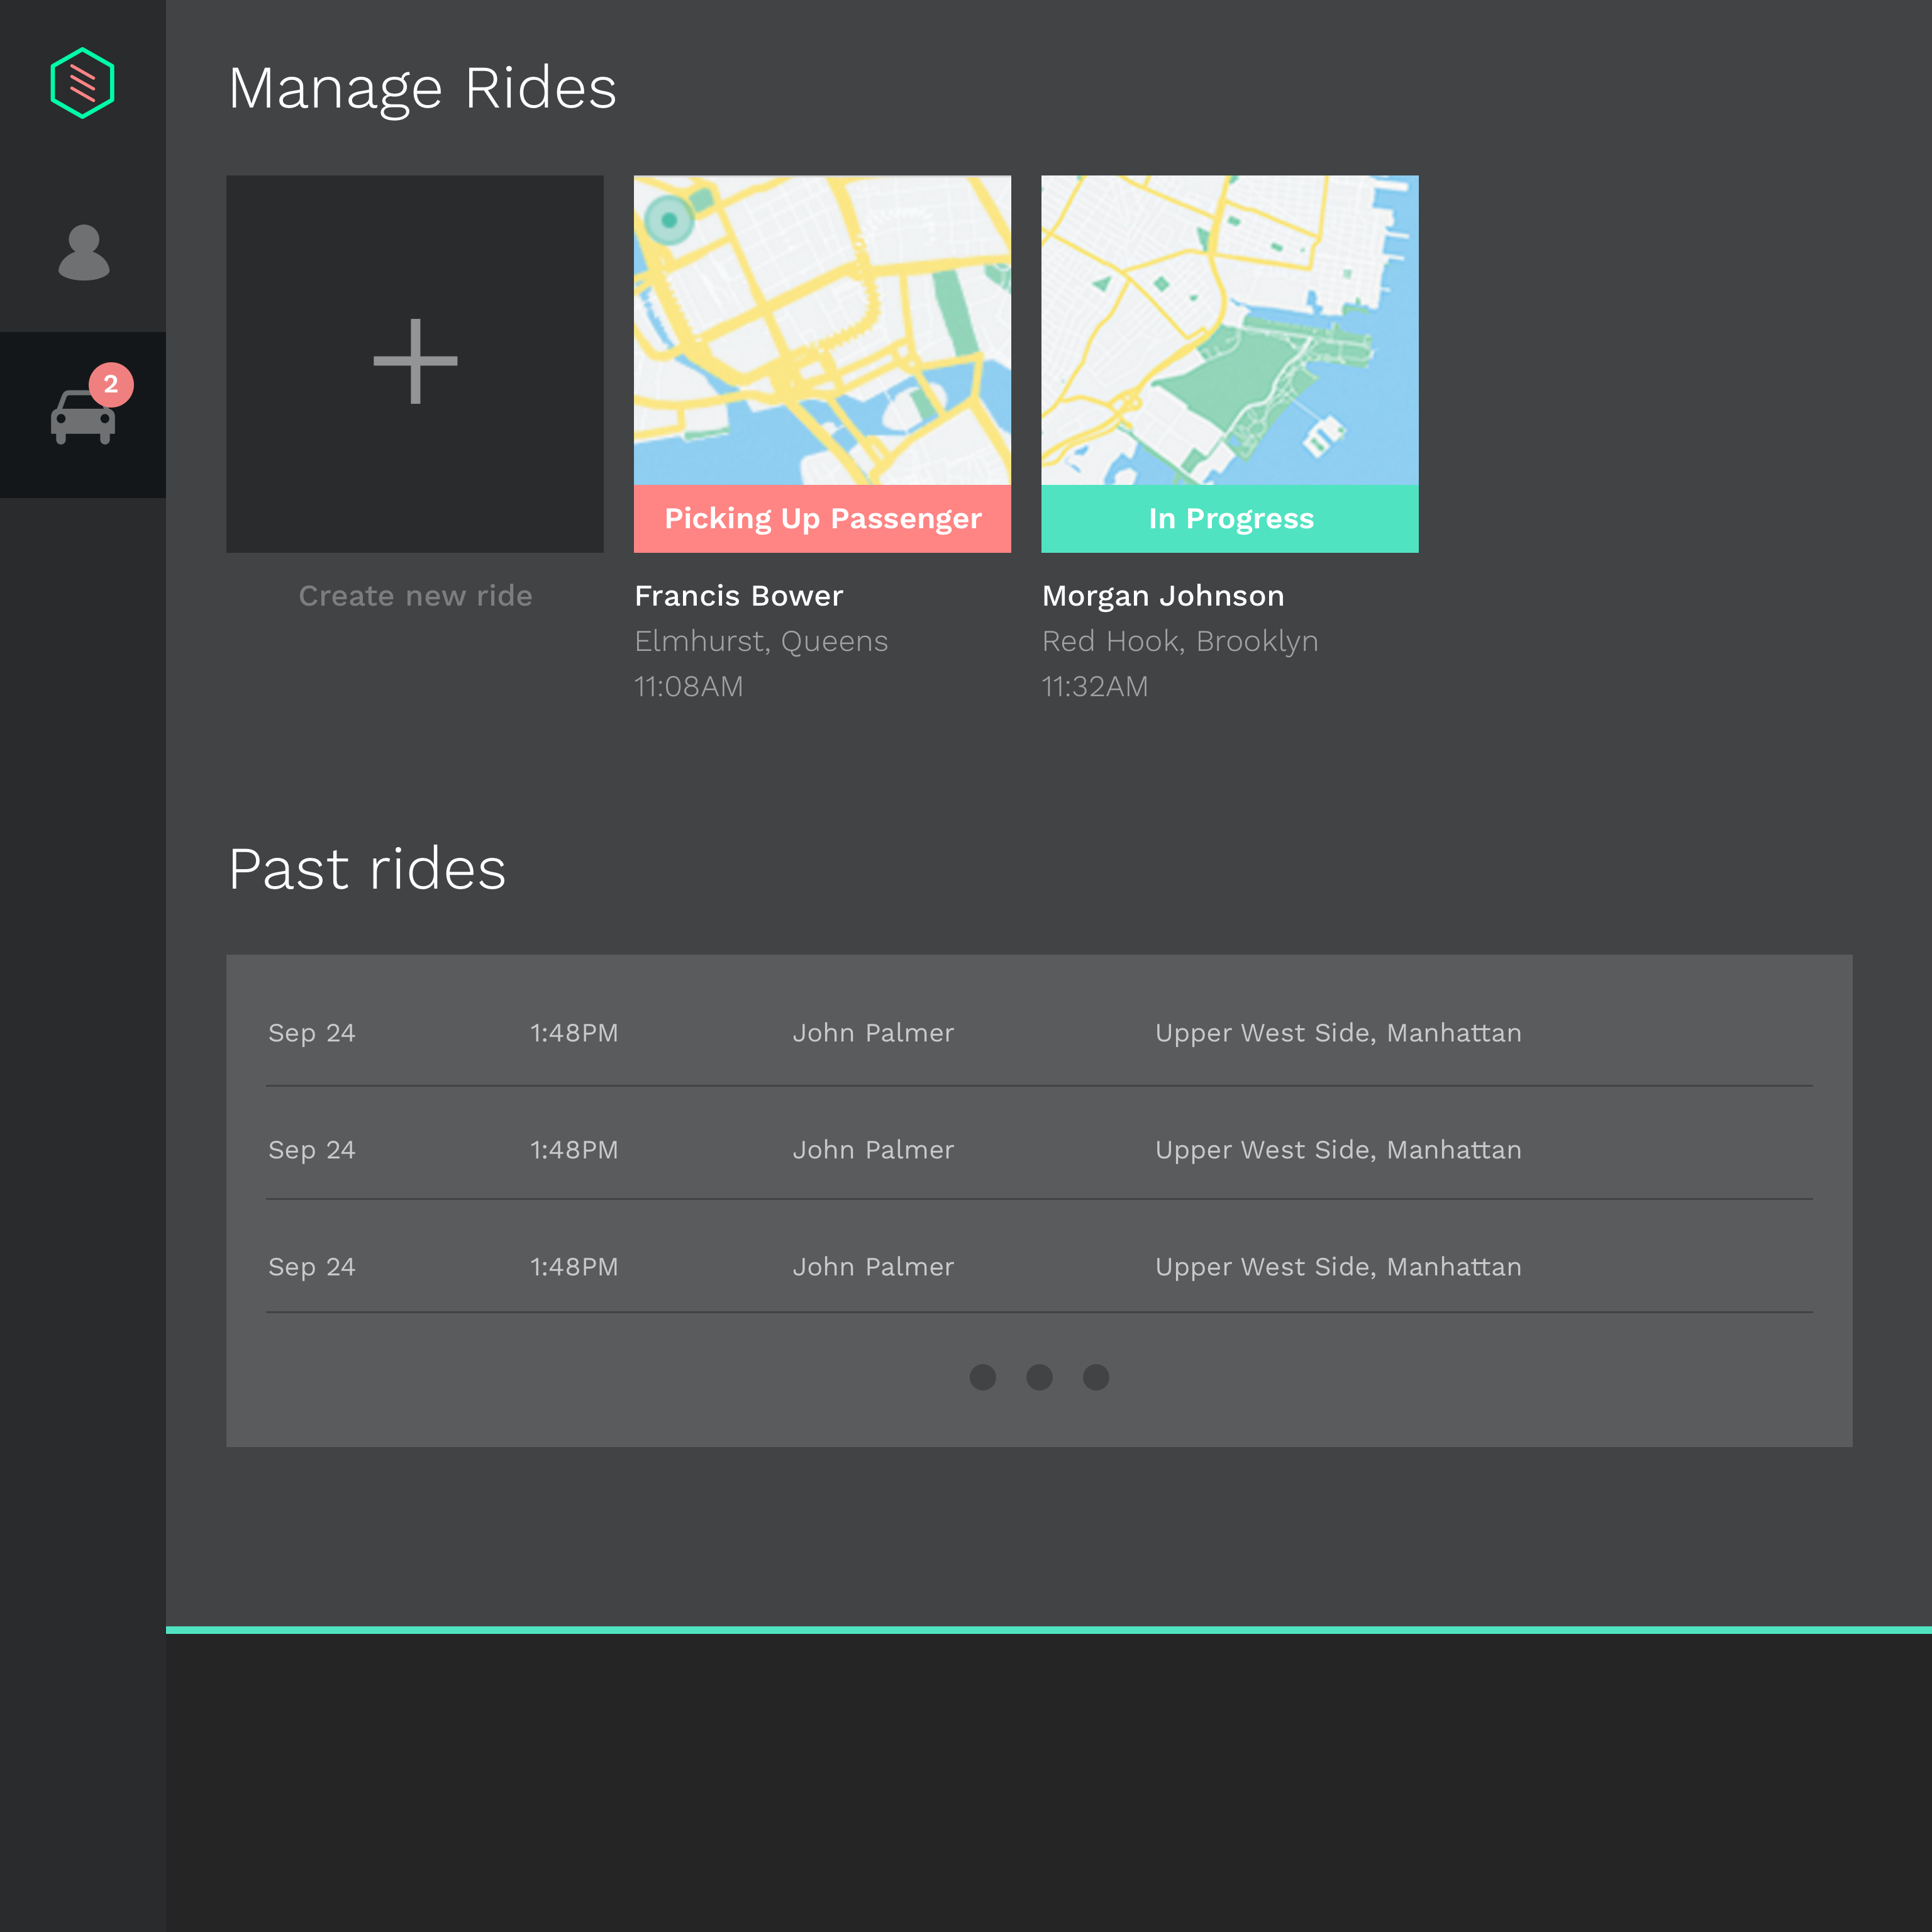Click the green location marker on map
Image resolution: width=1932 pixels, height=1932 pixels.
pos(668,219)
